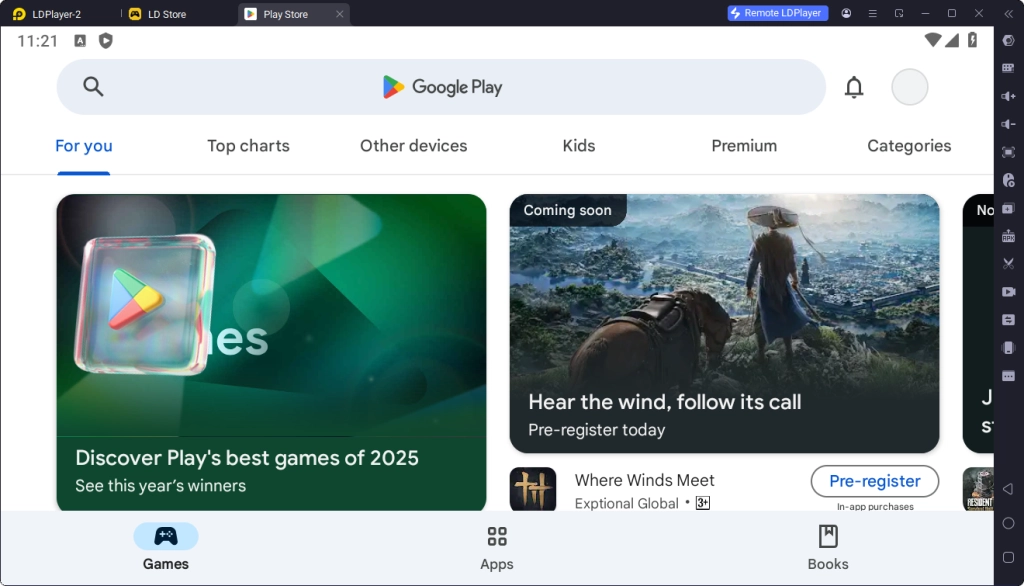This screenshot has width=1024, height=586.
Task: Switch to the Top charts tab
Action: 248,146
